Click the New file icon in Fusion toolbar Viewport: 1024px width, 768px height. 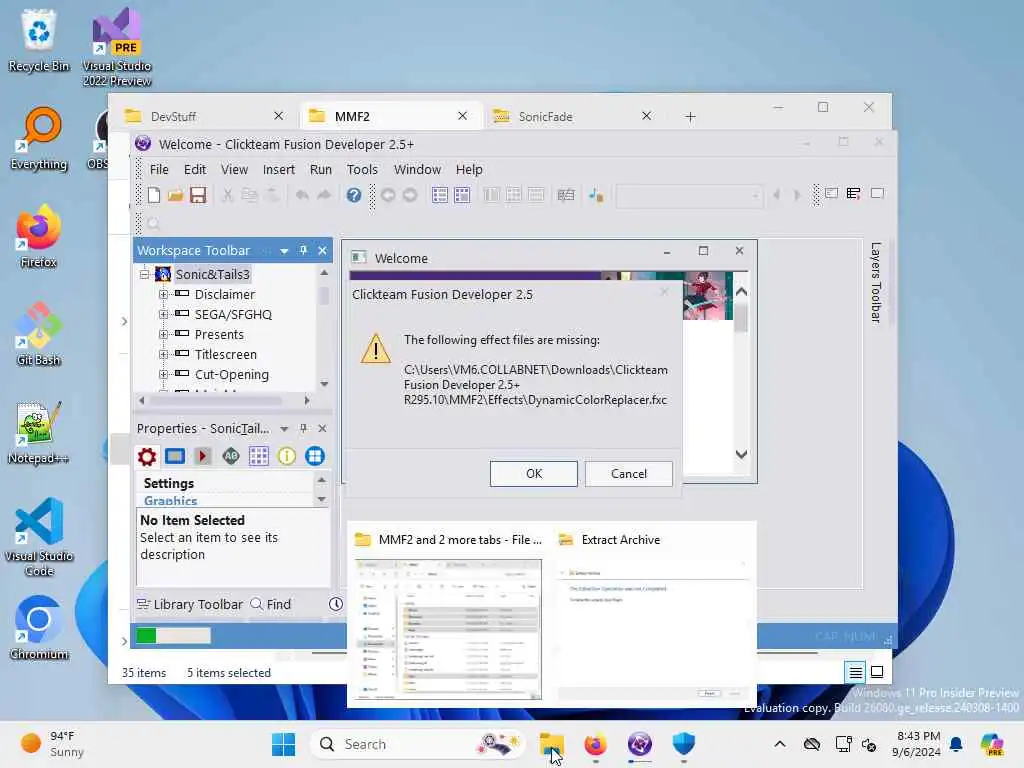pos(154,195)
